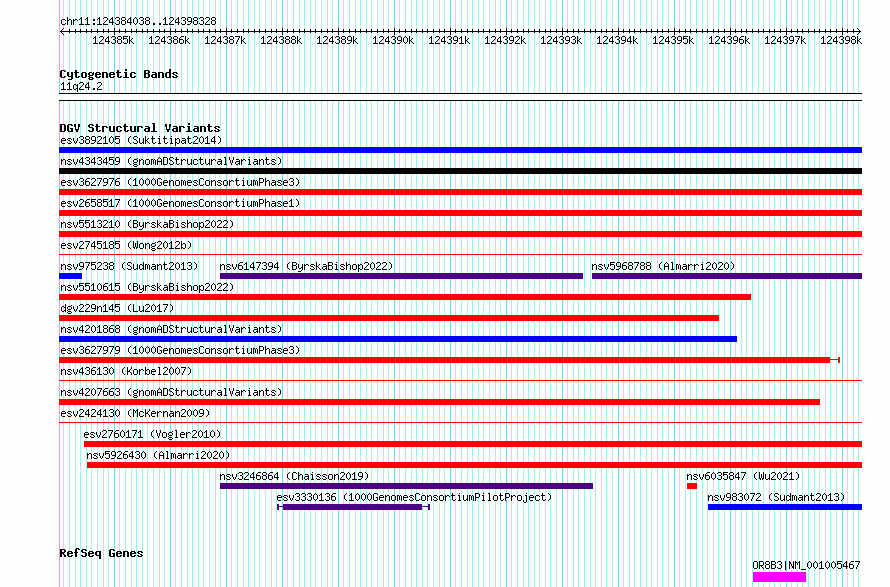
Task: Open nsv436130 (Korbel2007) label
Action: [126, 371]
